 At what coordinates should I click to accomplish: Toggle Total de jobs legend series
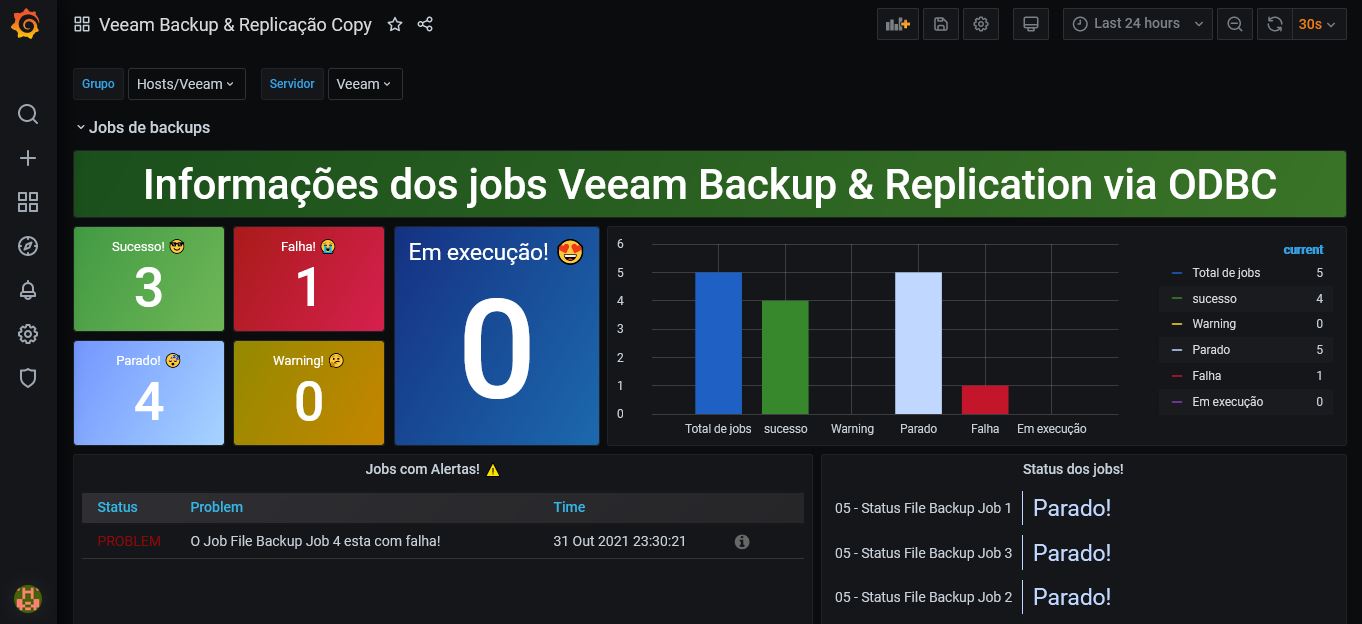1226,273
